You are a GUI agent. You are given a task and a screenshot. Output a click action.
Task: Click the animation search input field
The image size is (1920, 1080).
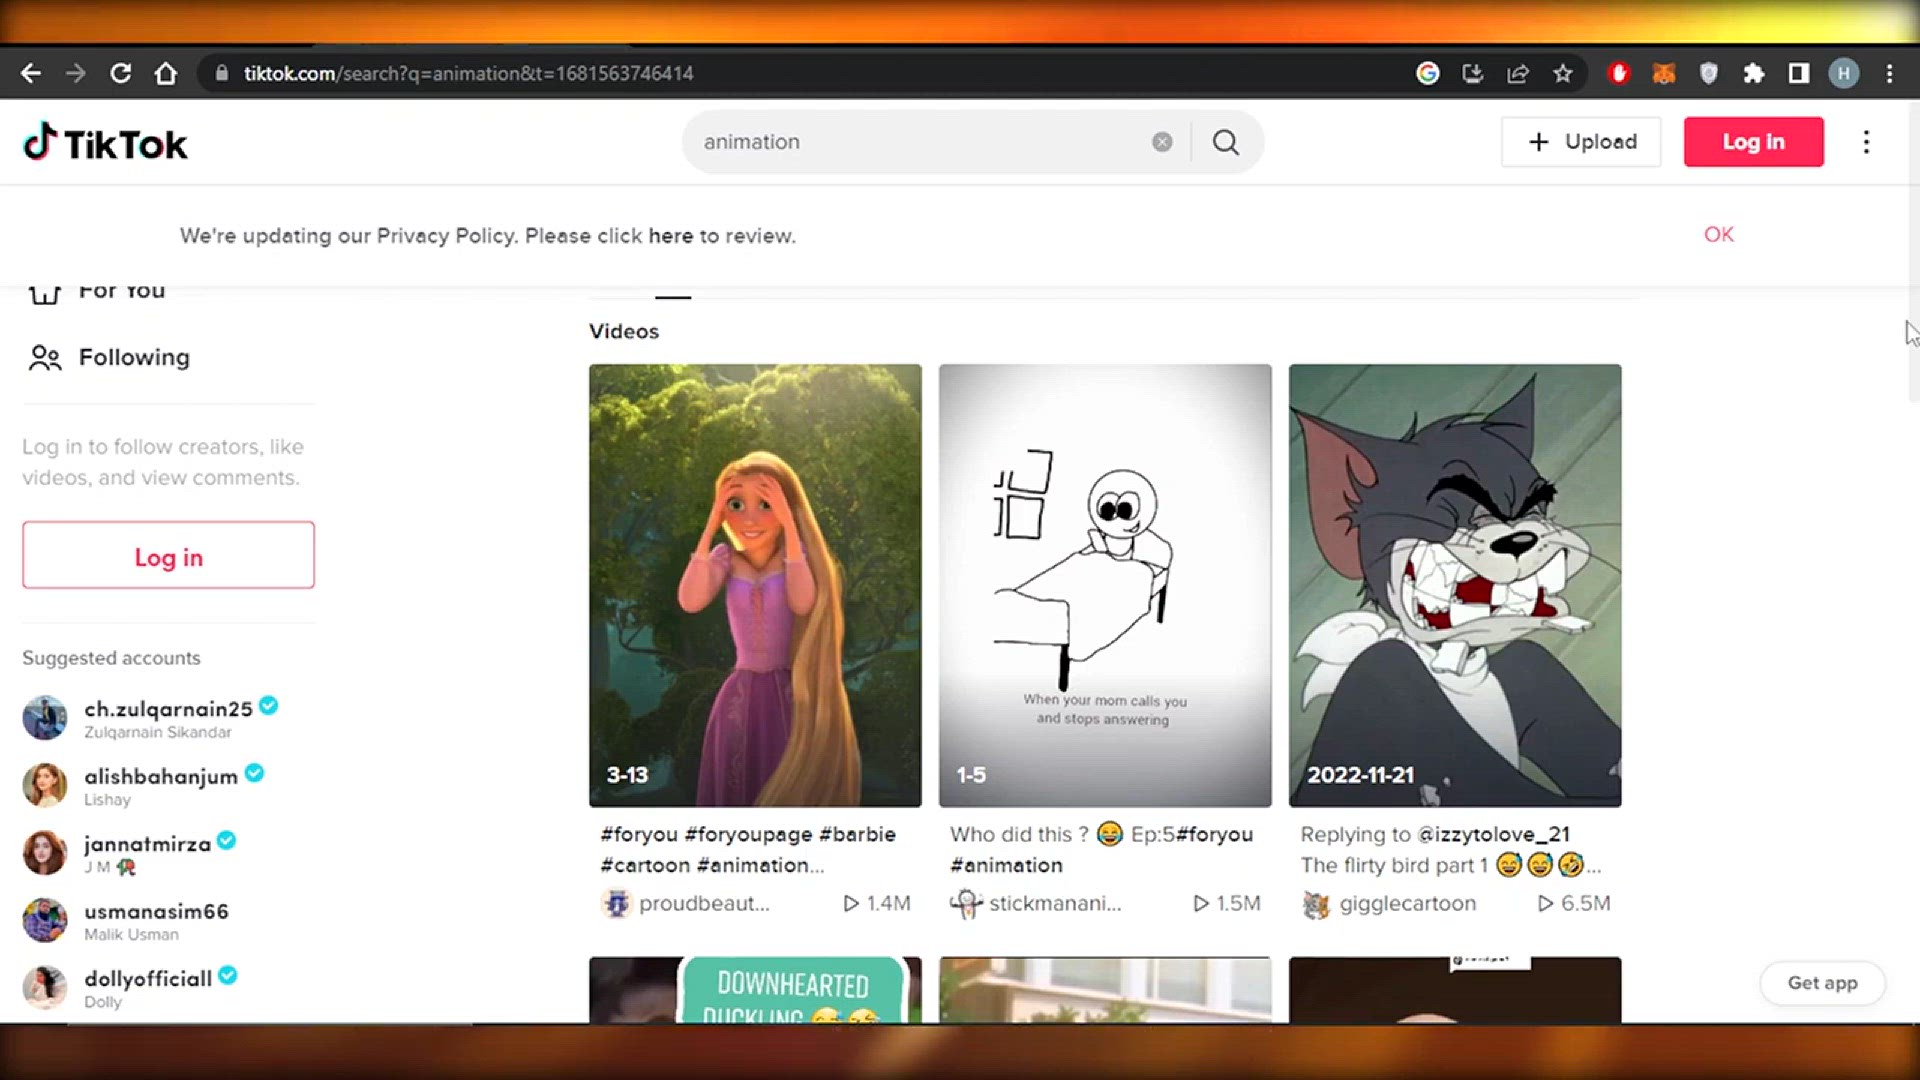tap(920, 142)
